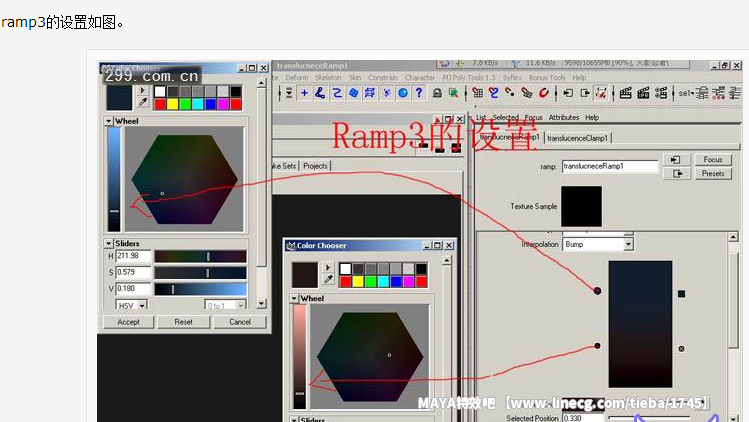Click Cancel in the Color Chooser
The width and height of the screenshot is (749, 422).
pos(240,322)
